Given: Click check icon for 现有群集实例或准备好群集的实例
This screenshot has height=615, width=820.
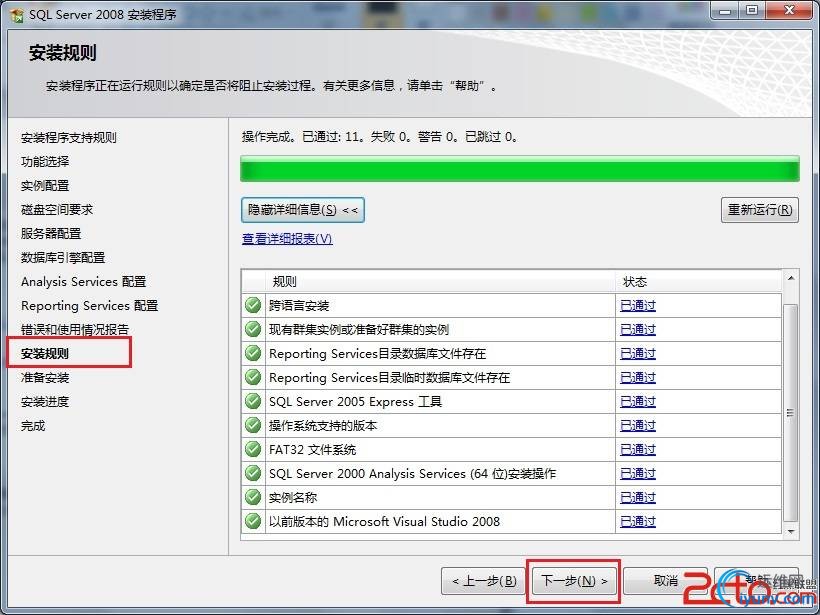Looking at the screenshot, I should (253, 329).
